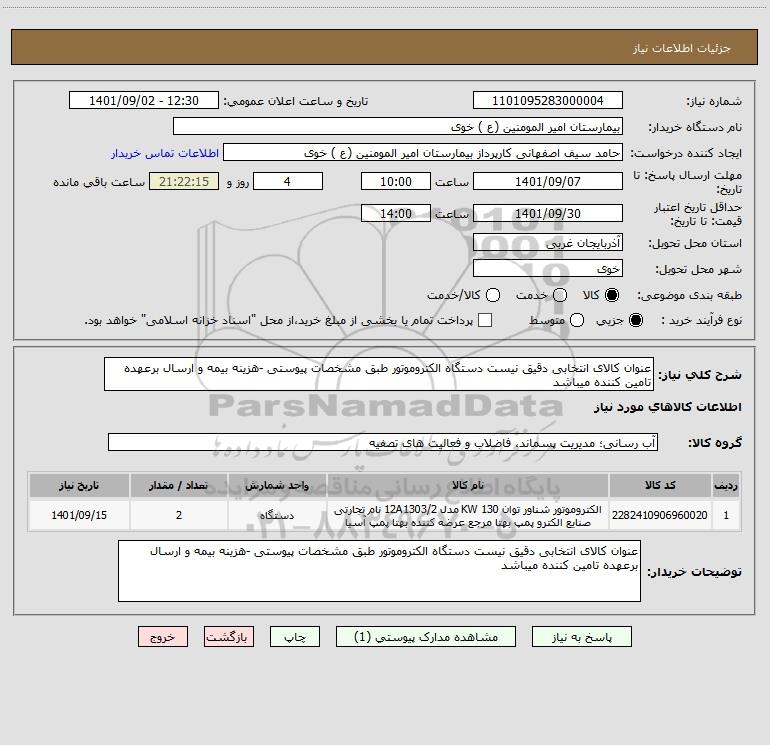Click the deadline date field 1401/09/07
Screen dimensions: 770x745
pos(548,181)
